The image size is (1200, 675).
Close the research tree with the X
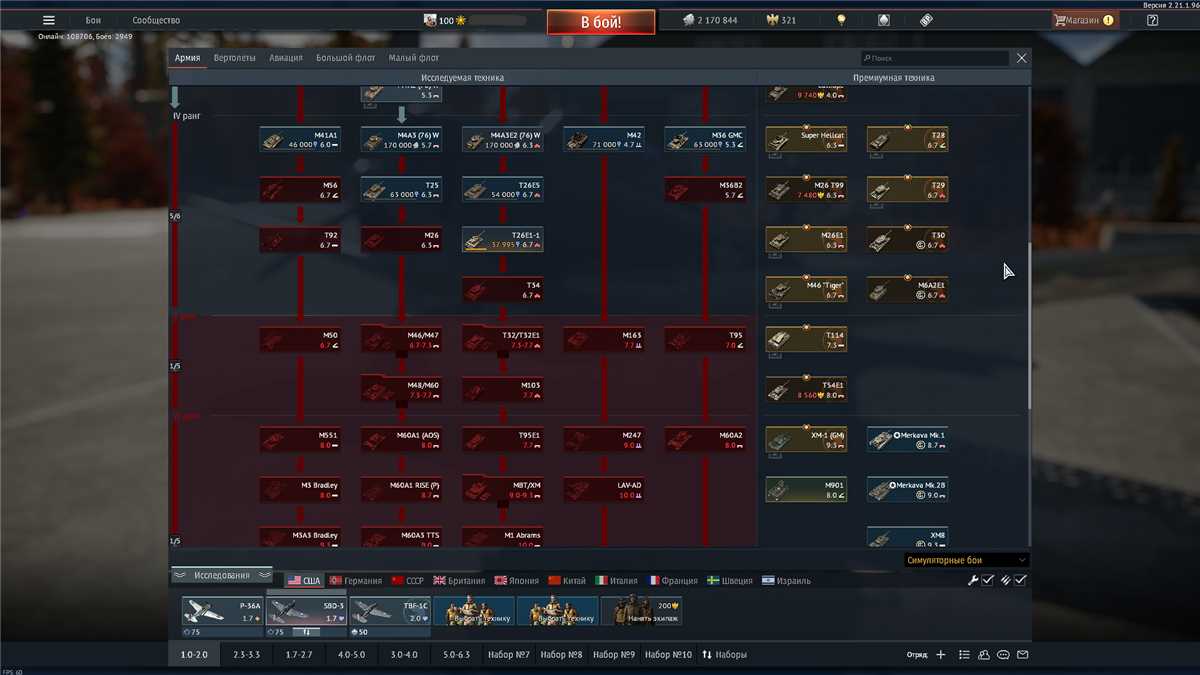[x=1021, y=58]
